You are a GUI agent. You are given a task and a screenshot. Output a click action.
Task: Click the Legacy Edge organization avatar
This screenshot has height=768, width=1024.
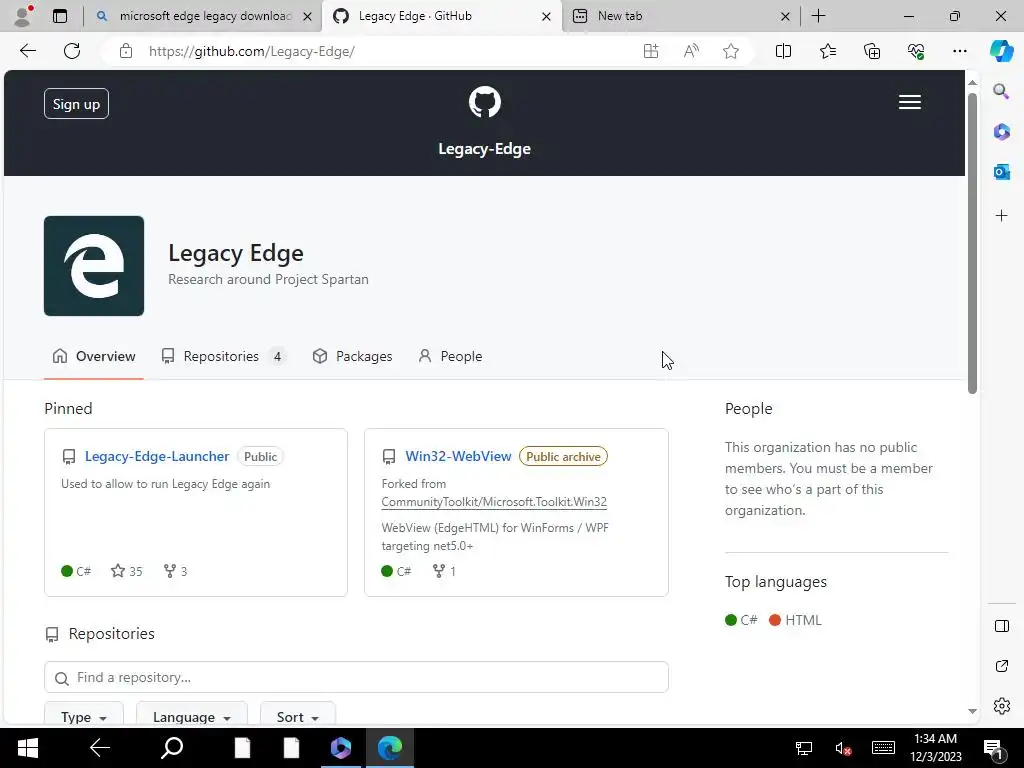click(94, 266)
